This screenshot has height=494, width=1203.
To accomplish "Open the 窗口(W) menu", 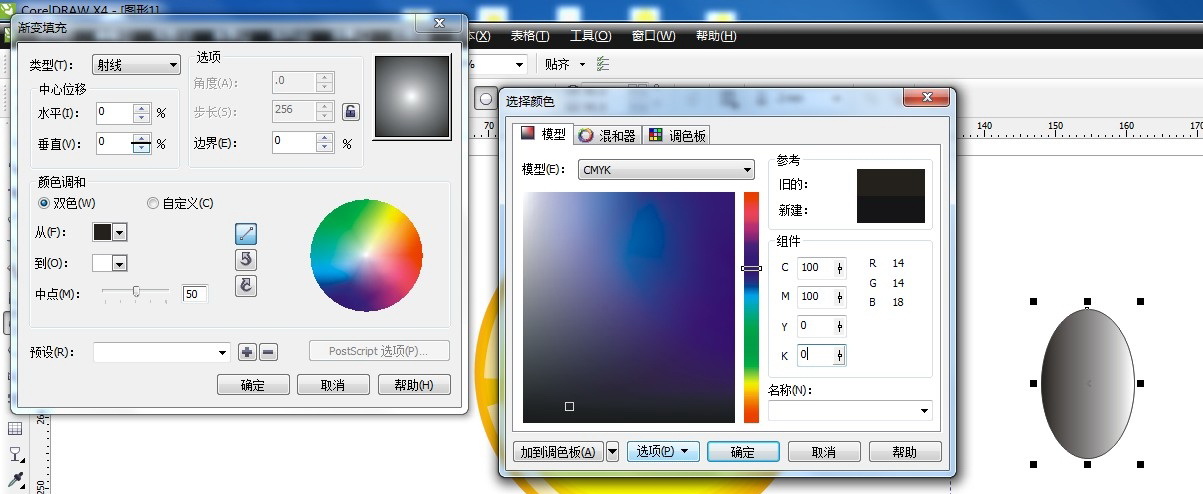I will coord(654,36).
